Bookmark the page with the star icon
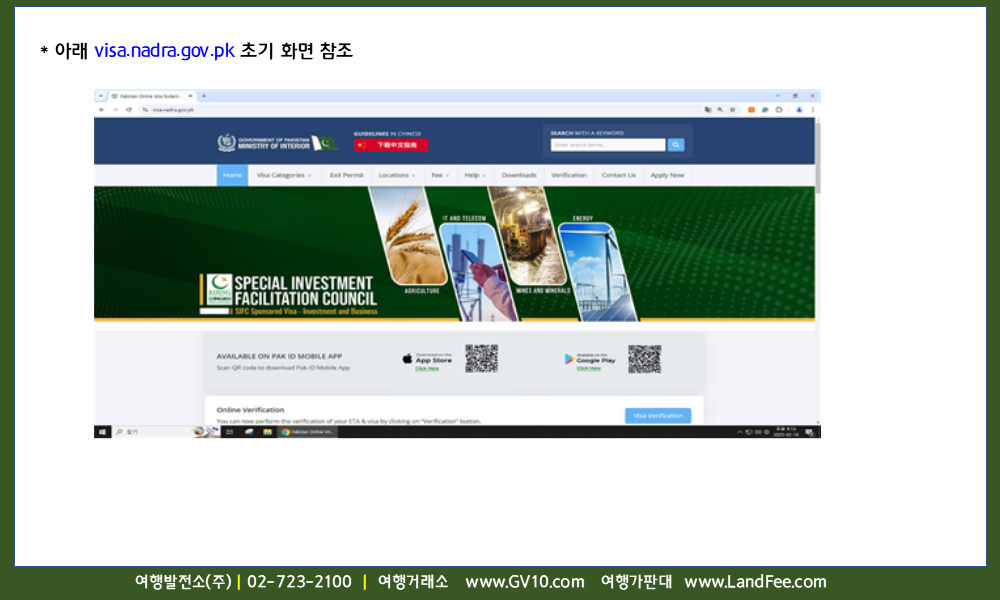Screen dimensions: 1000x600 733,110
